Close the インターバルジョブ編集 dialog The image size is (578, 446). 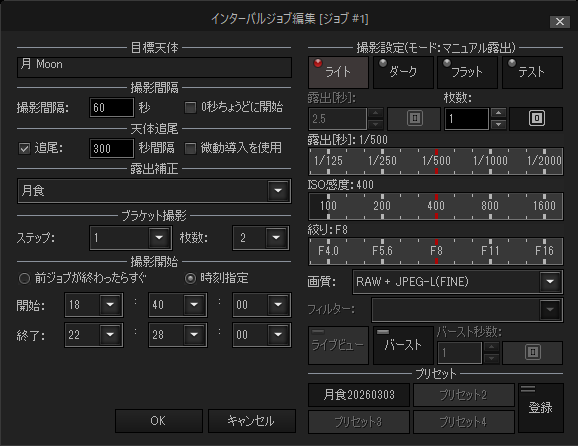pyautogui.click(x=560, y=22)
